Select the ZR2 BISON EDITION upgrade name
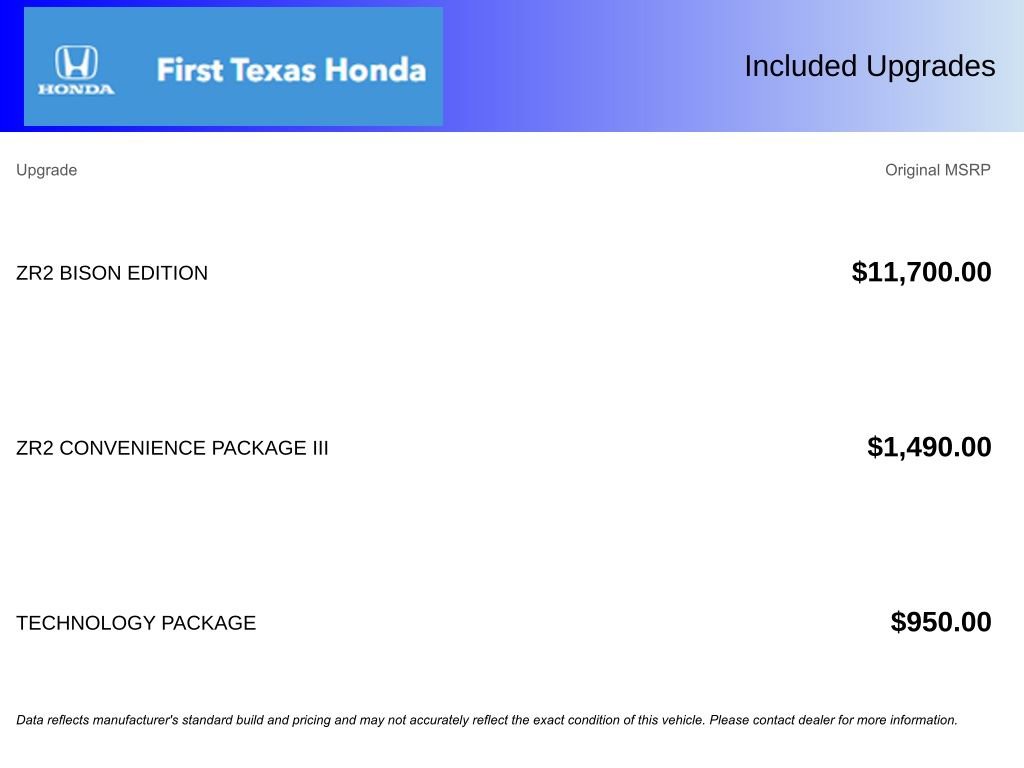 coord(112,273)
